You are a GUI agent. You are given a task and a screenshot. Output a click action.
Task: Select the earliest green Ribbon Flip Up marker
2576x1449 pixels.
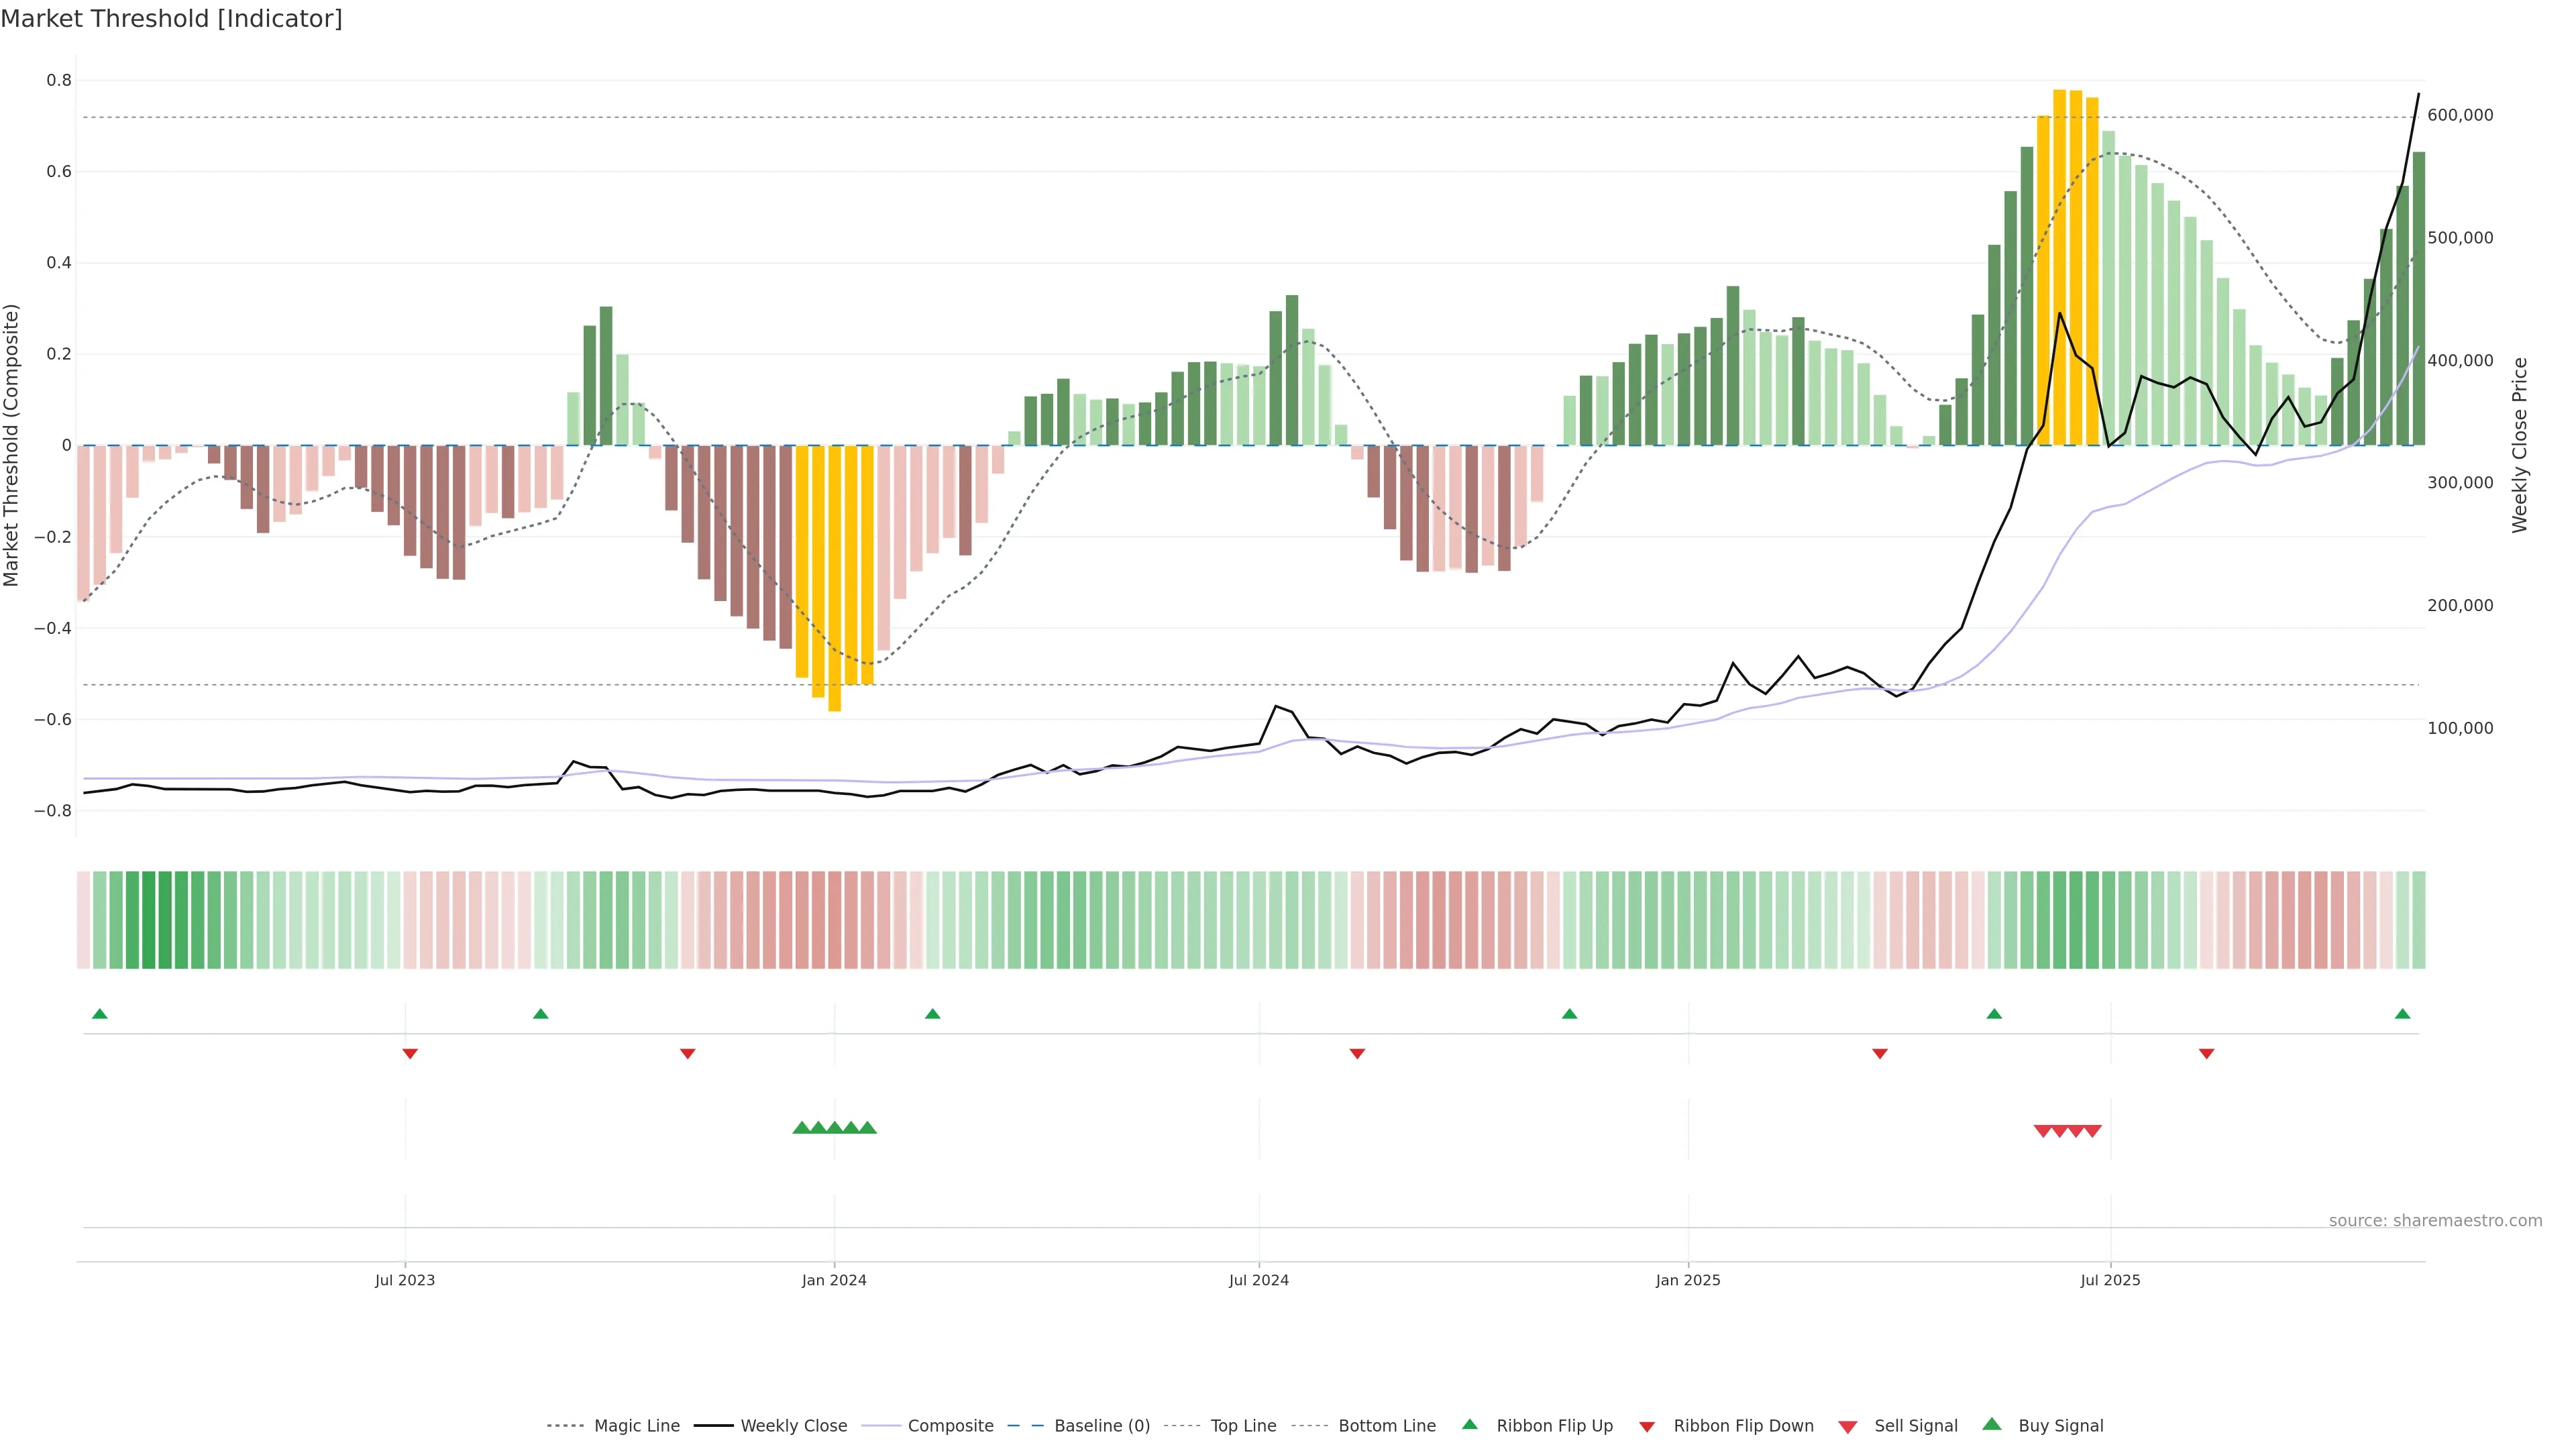[x=100, y=1014]
